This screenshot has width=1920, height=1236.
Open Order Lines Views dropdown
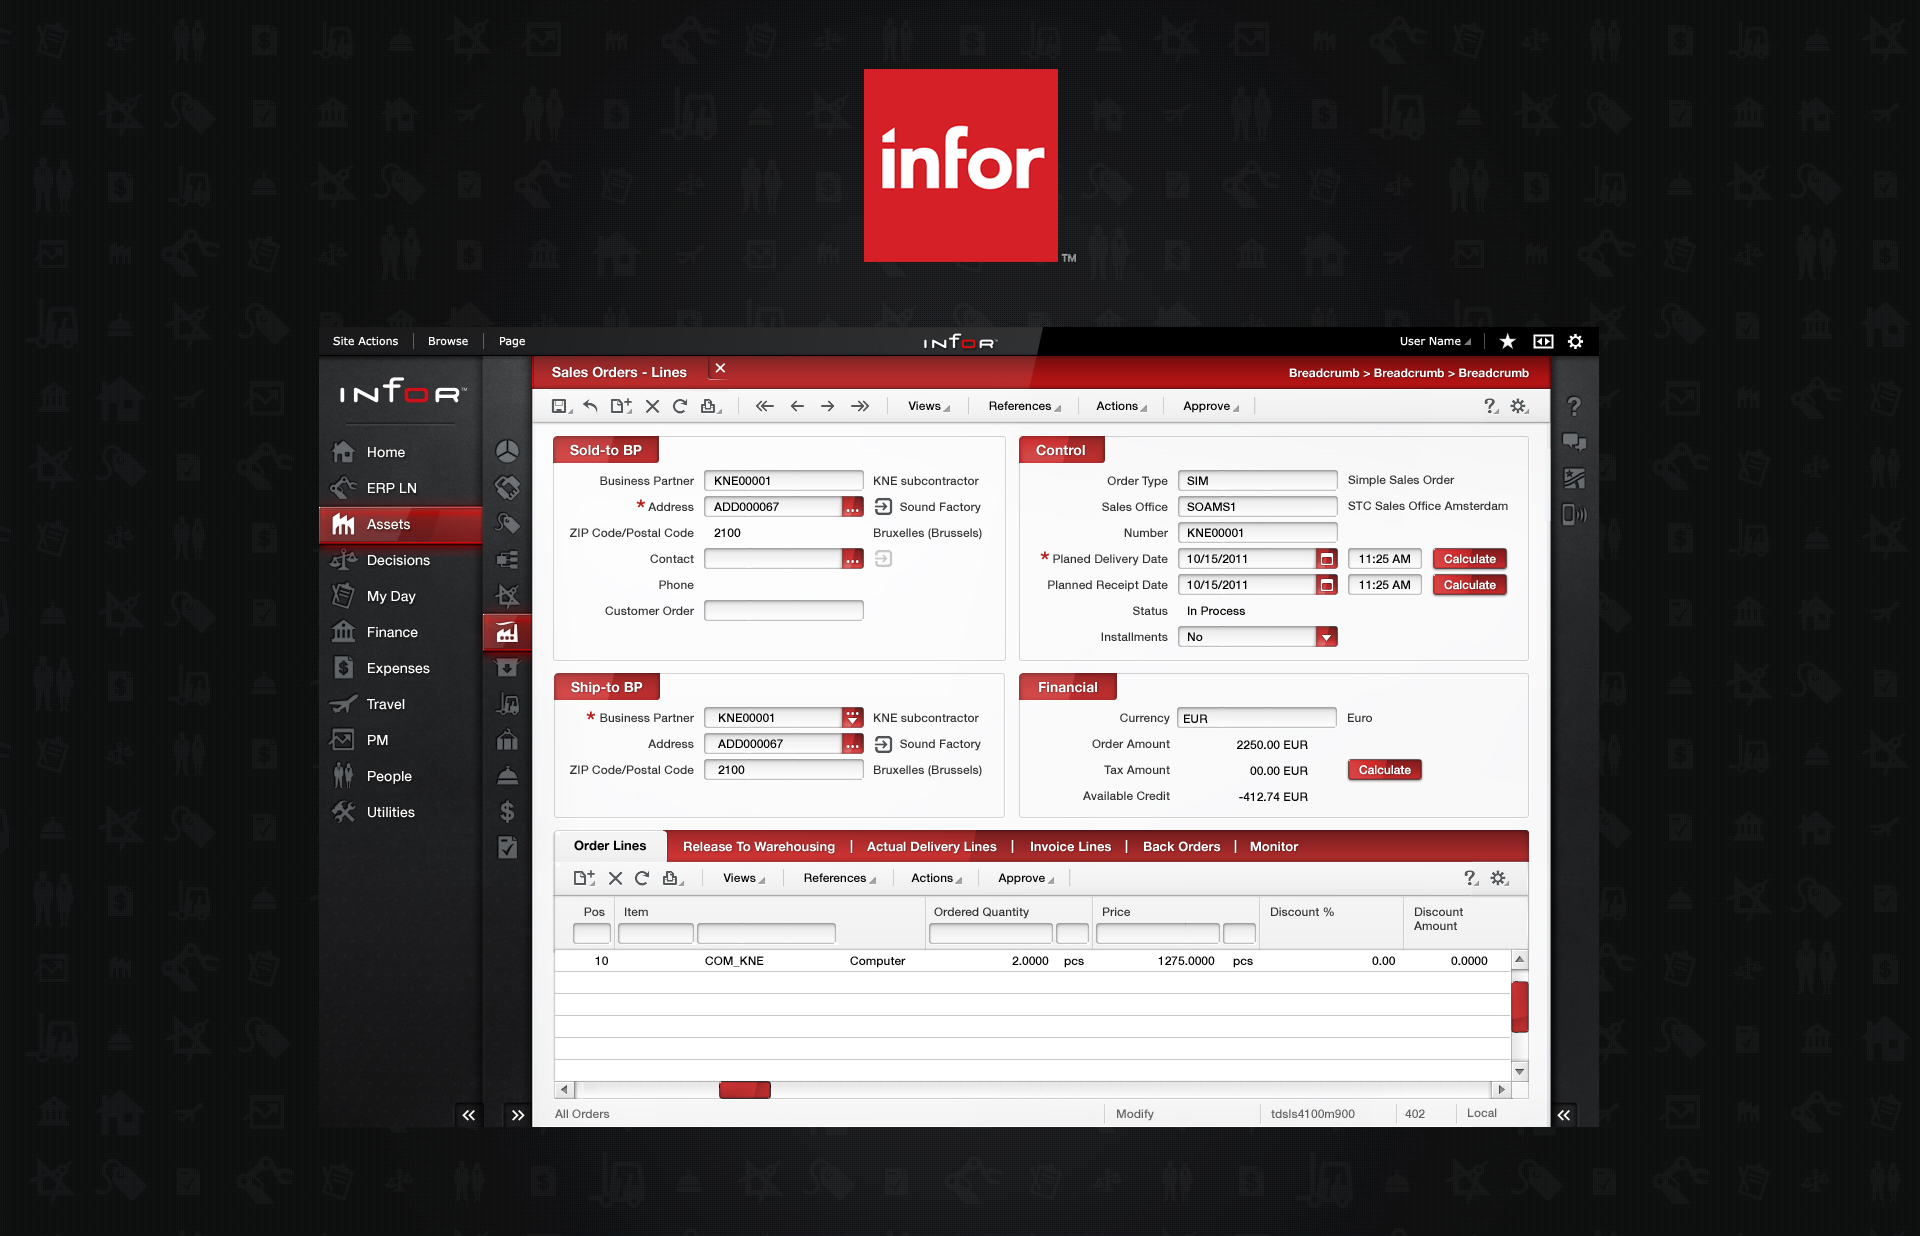[x=744, y=878]
